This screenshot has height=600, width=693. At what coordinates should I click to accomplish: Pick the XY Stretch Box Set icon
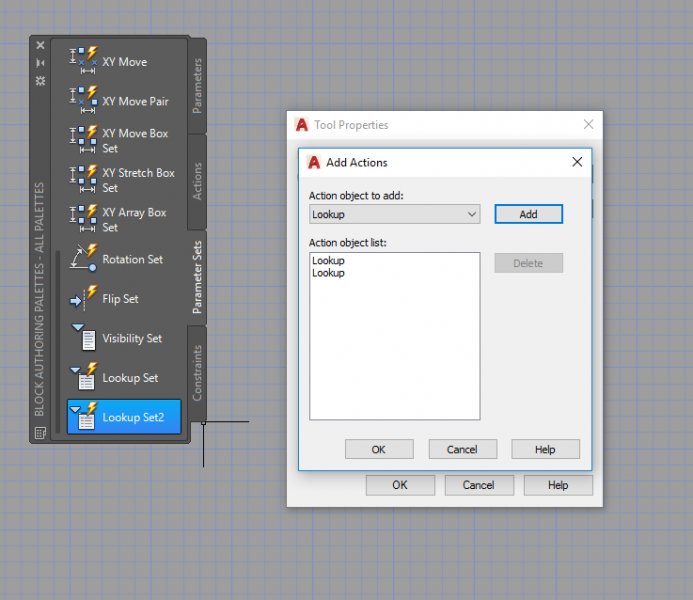click(84, 179)
